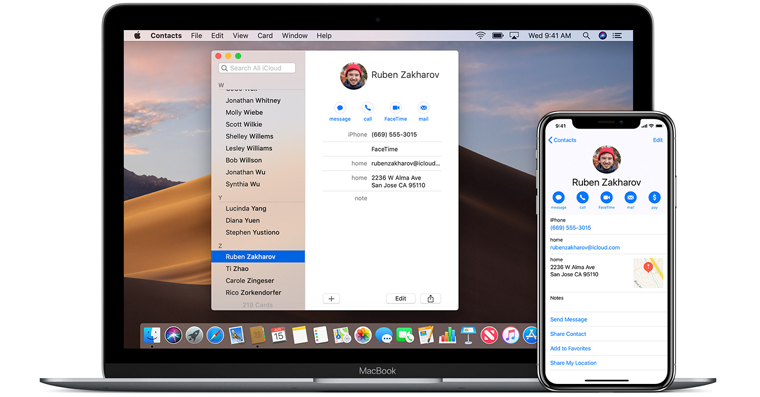Tap the map thumbnail on the iPhone
This screenshot has height=397, width=760.
click(x=648, y=273)
